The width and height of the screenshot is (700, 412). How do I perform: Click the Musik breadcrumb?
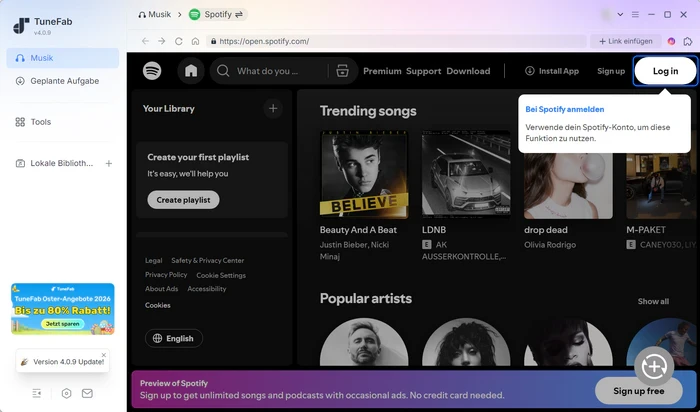[154, 14]
